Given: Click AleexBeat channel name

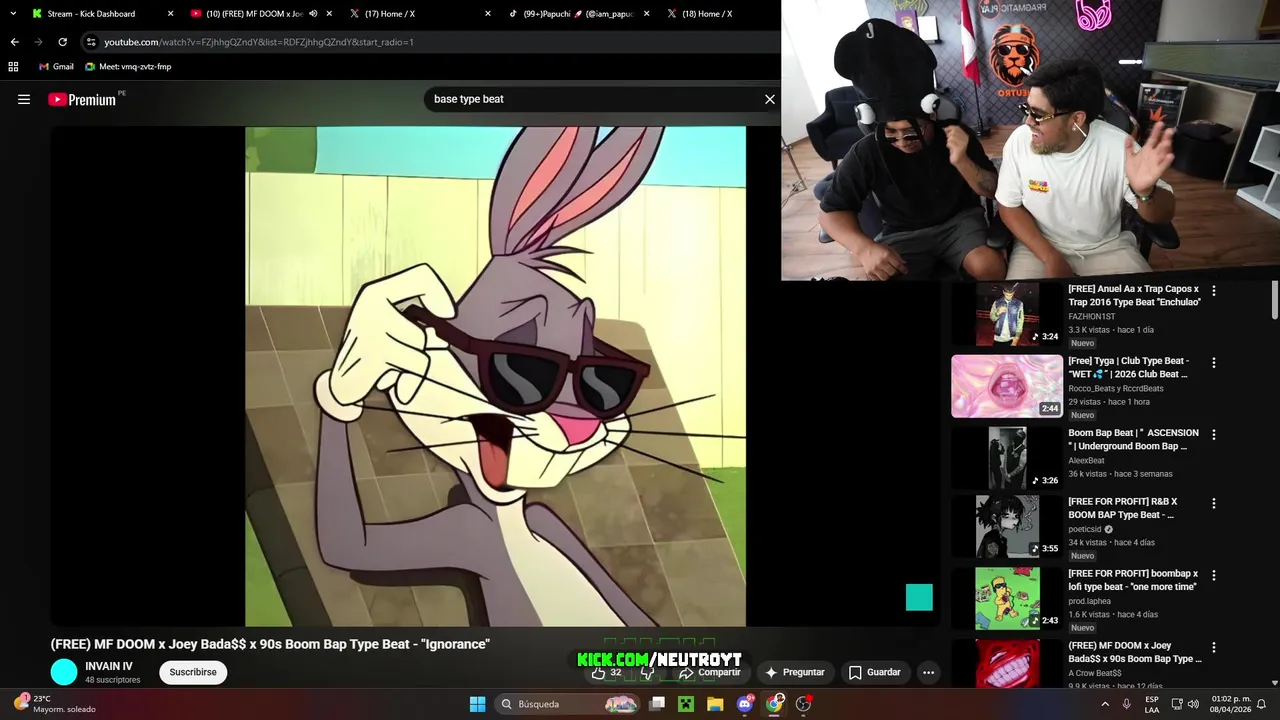Looking at the screenshot, I should pyautogui.click(x=1086, y=460).
